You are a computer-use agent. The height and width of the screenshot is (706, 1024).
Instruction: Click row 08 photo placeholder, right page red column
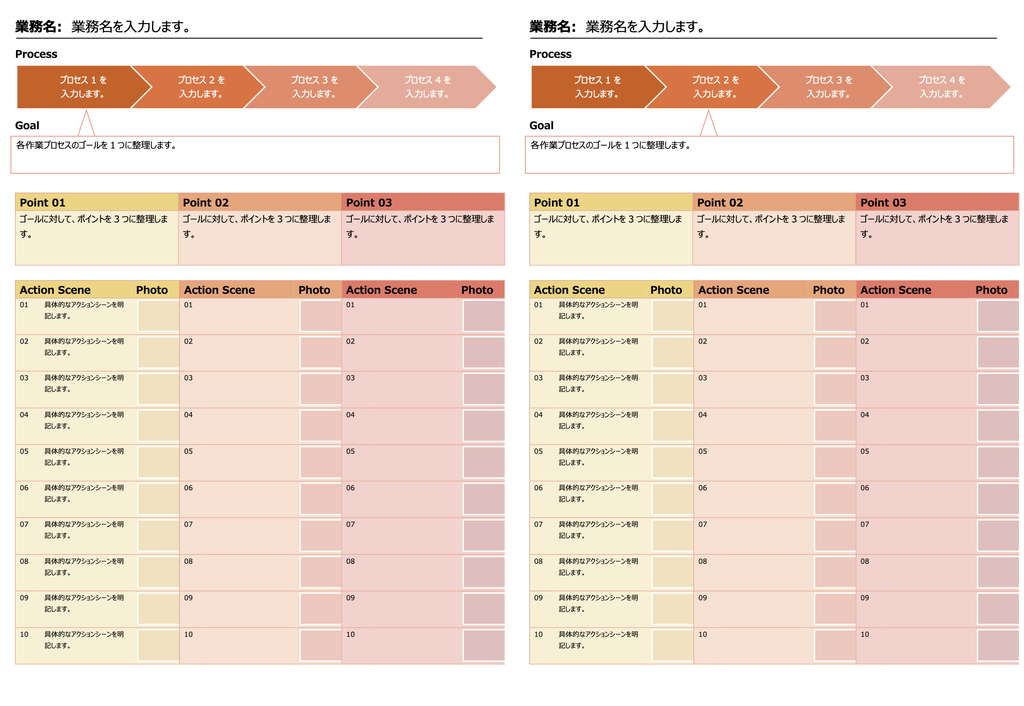[x=998, y=573]
